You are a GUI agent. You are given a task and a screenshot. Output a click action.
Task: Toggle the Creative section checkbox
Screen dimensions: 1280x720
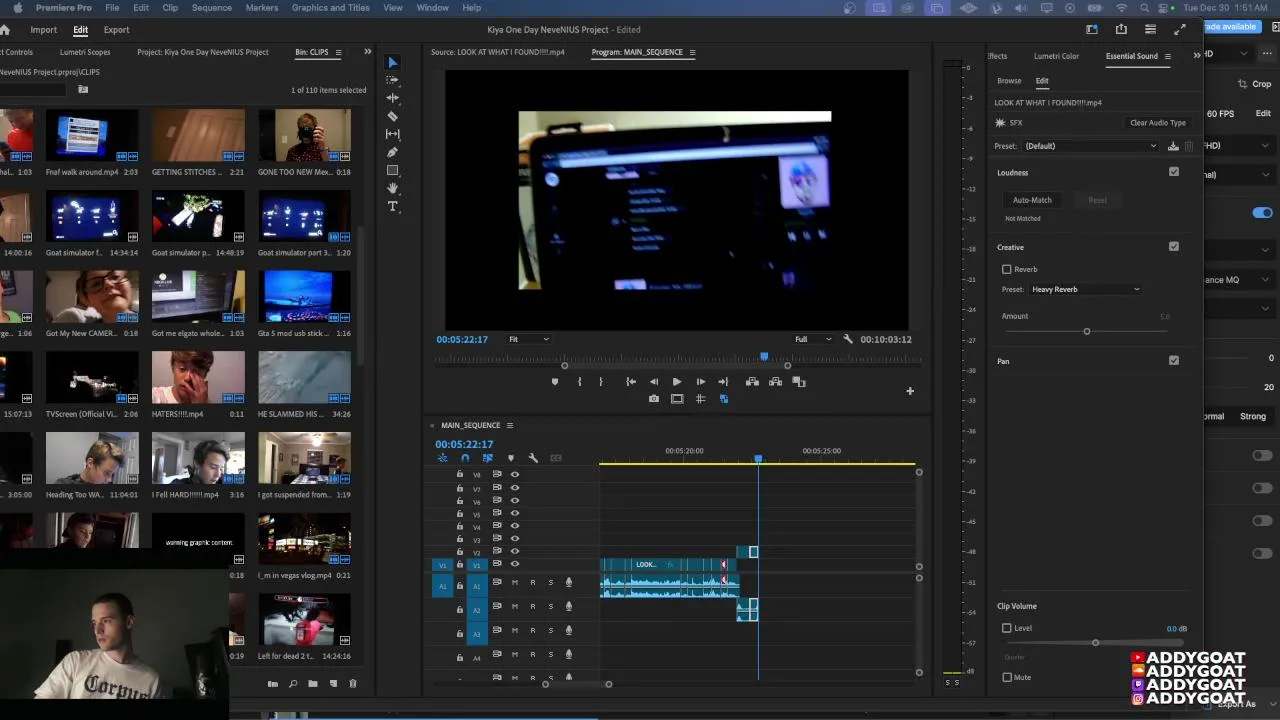[1174, 246]
